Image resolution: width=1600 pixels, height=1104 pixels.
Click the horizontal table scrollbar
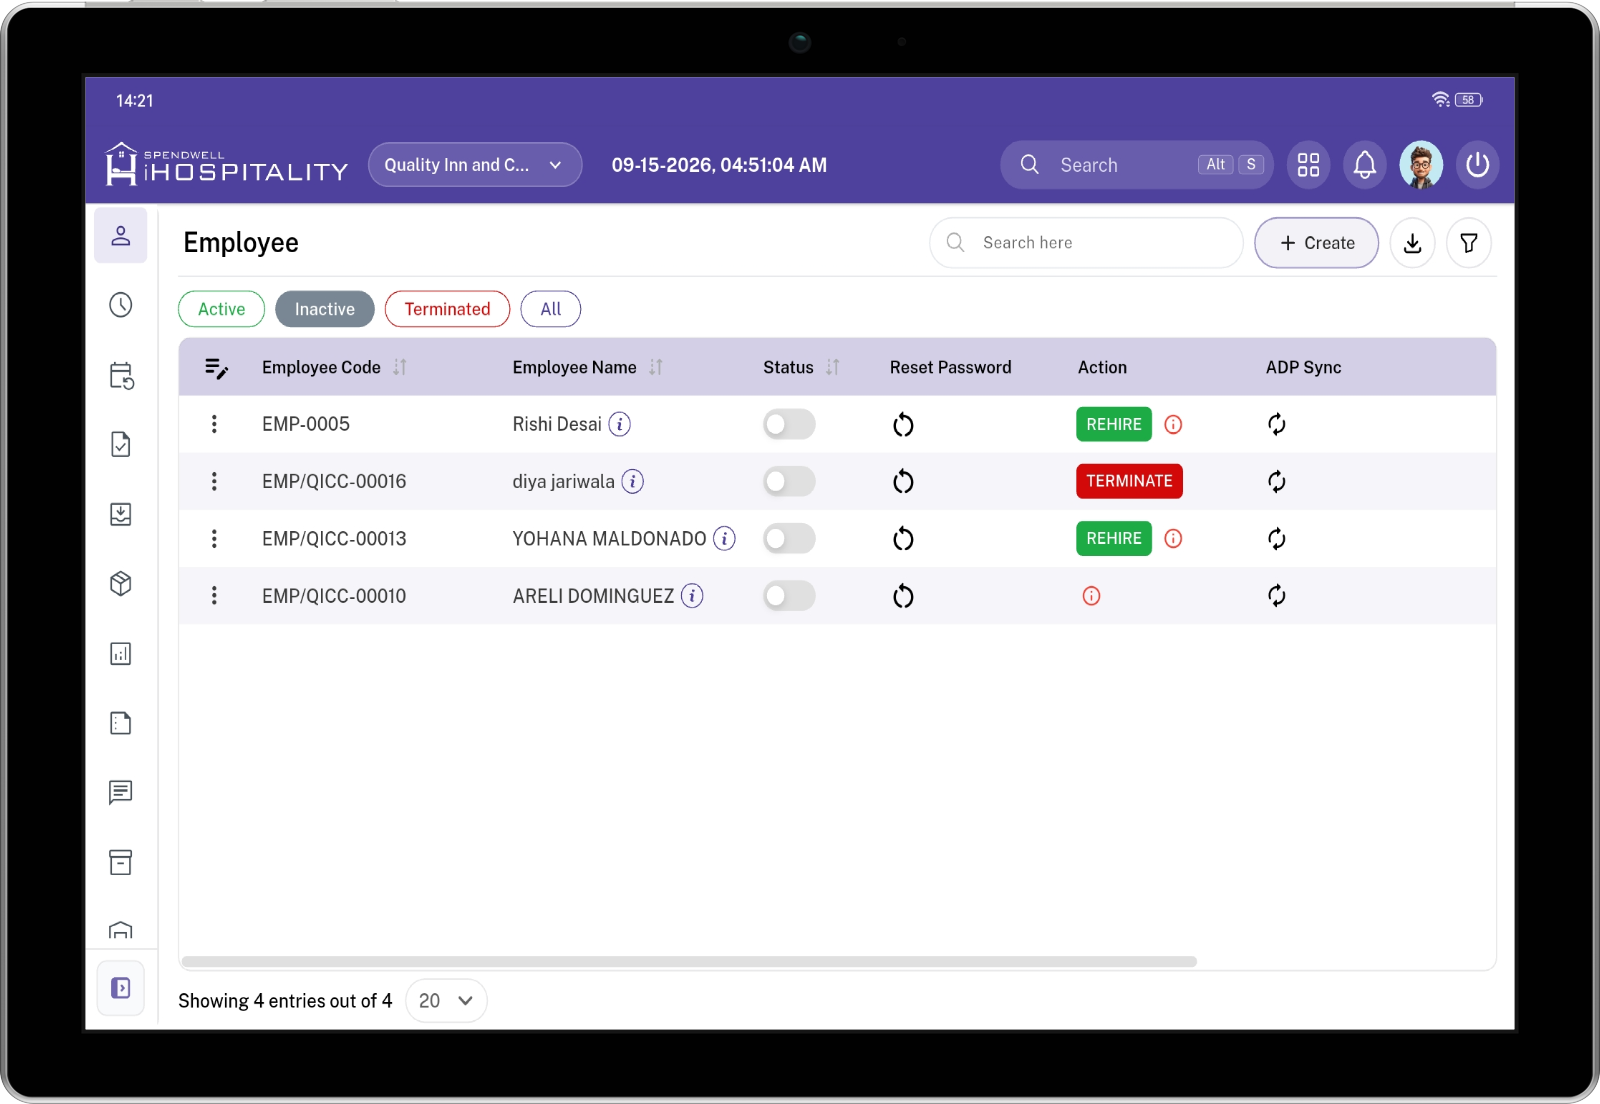point(689,962)
